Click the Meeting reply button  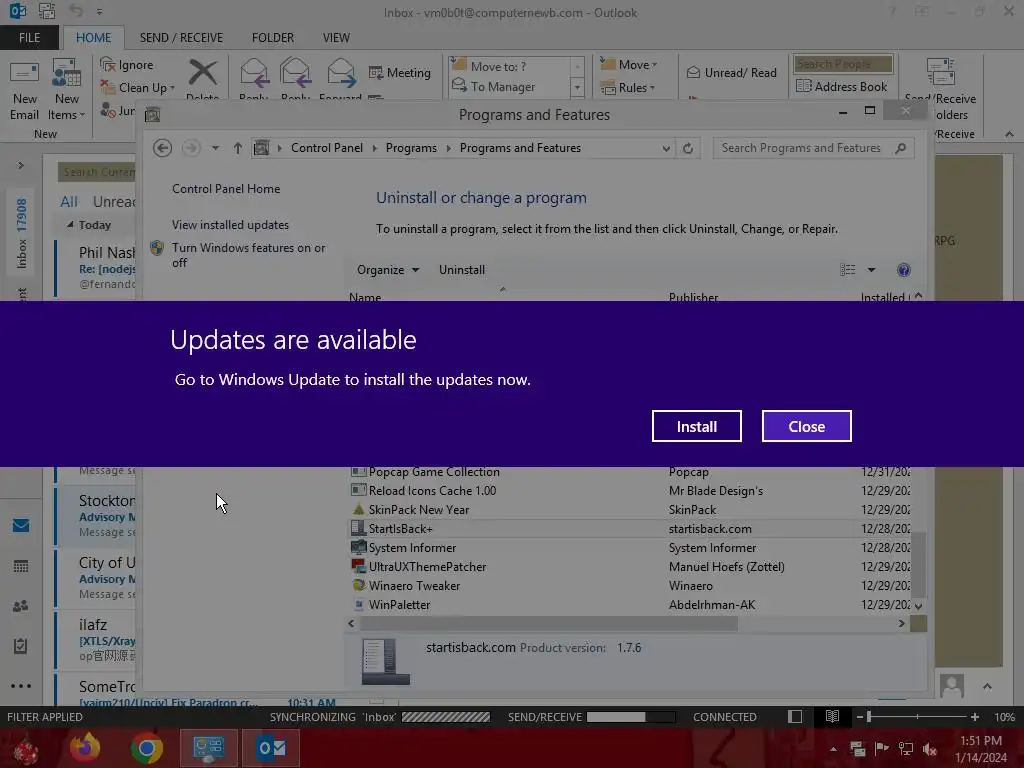(x=400, y=72)
